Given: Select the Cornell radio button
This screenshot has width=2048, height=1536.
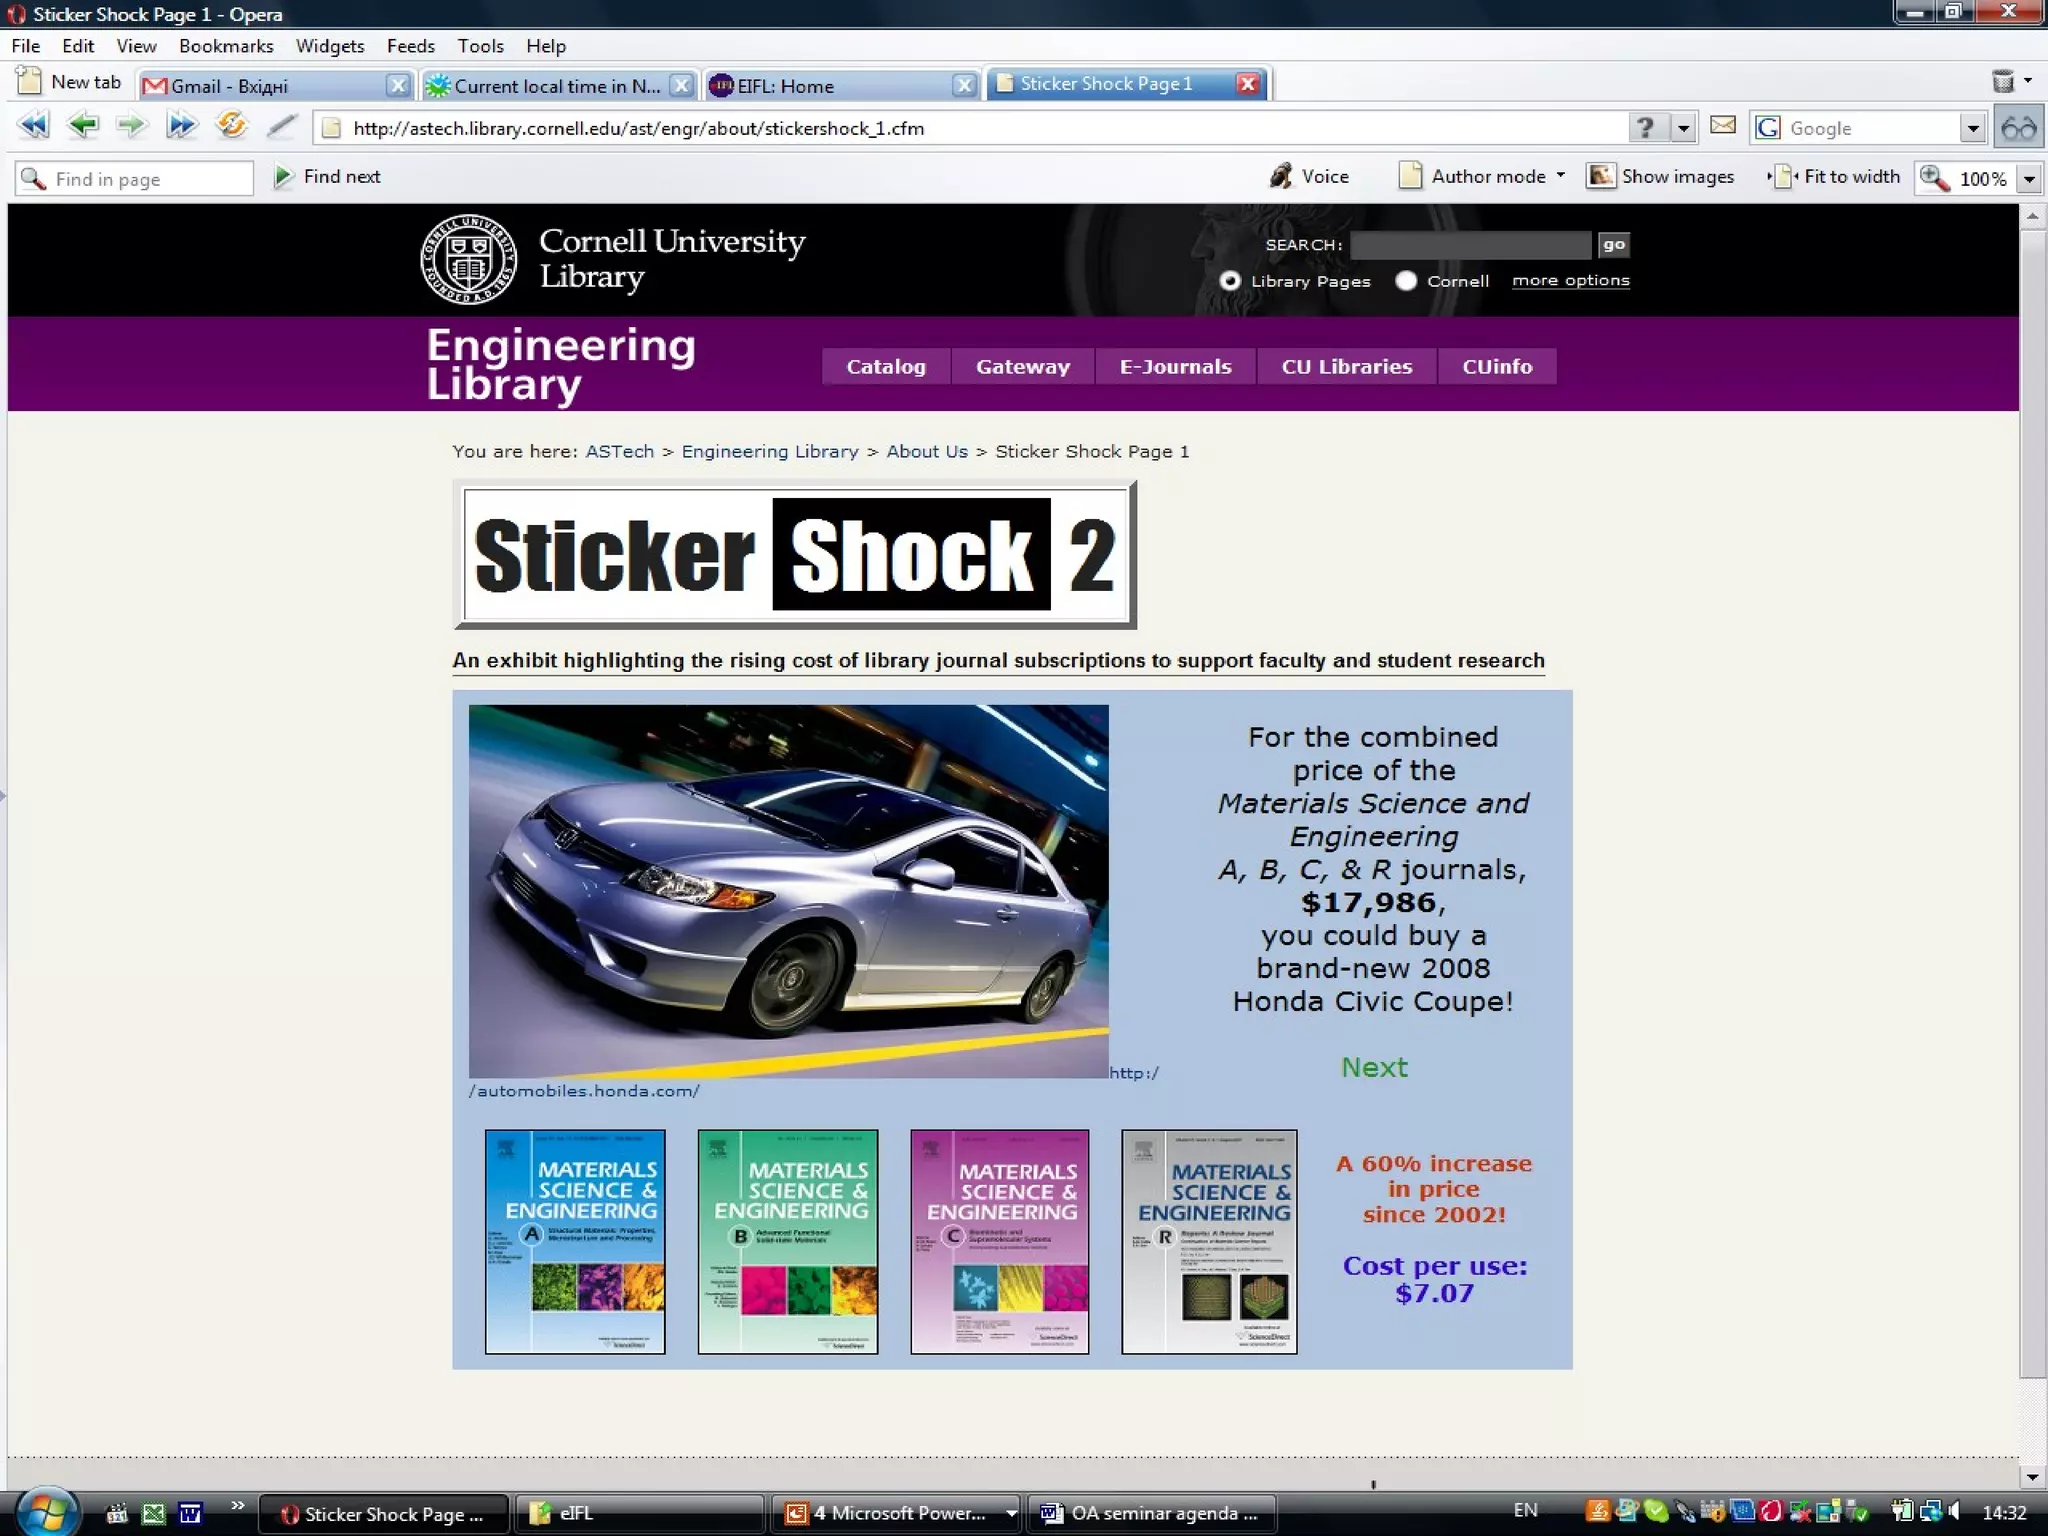Looking at the screenshot, I should [1406, 281].
